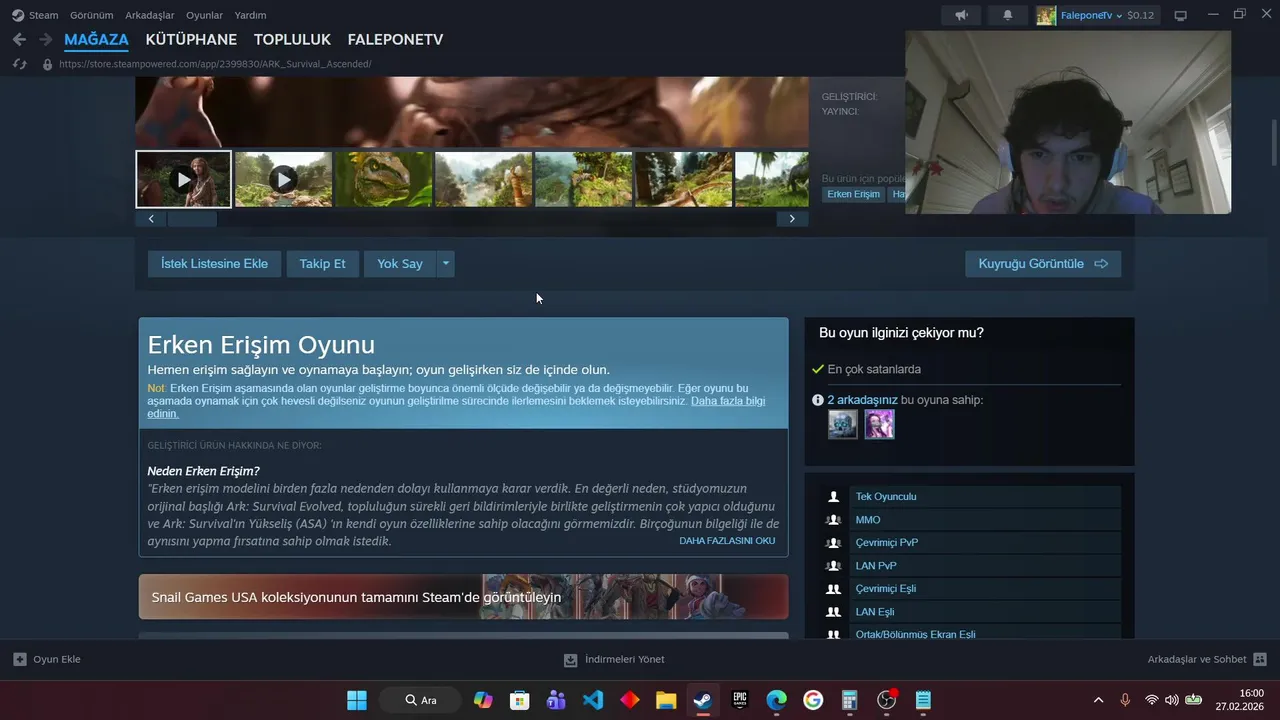Image resolution: width=1280 pixels, height=720 pixels.
Task: Open the second friend's avatar
Action: [879, 424]
